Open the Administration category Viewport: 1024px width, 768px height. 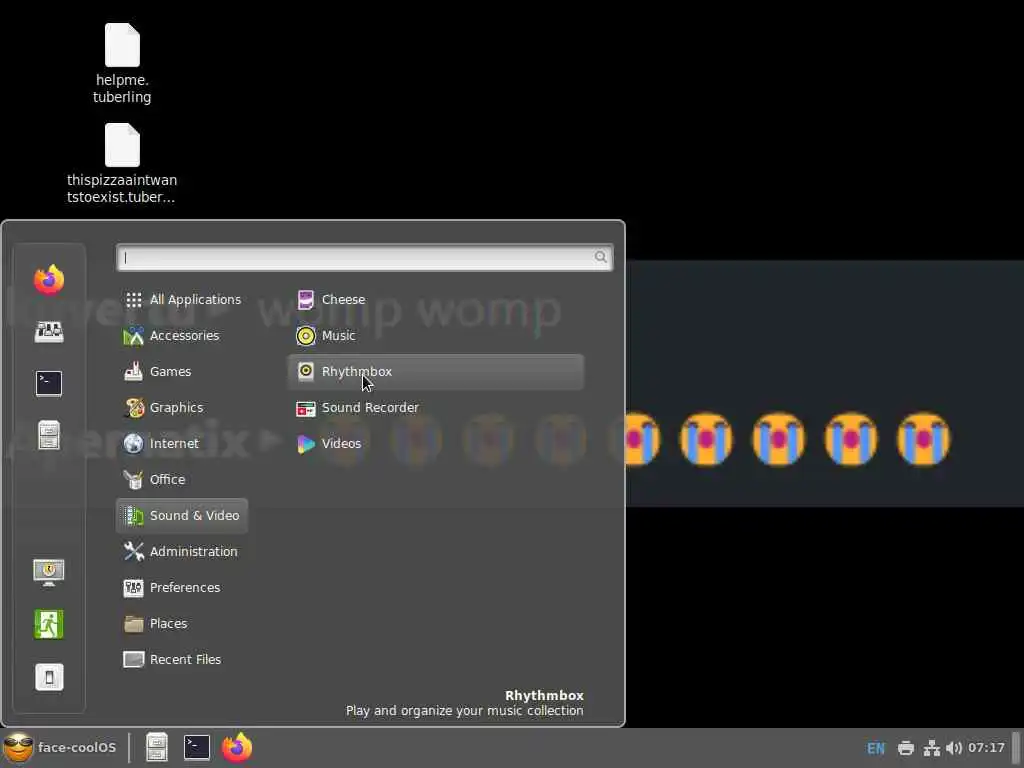(182, 551)
